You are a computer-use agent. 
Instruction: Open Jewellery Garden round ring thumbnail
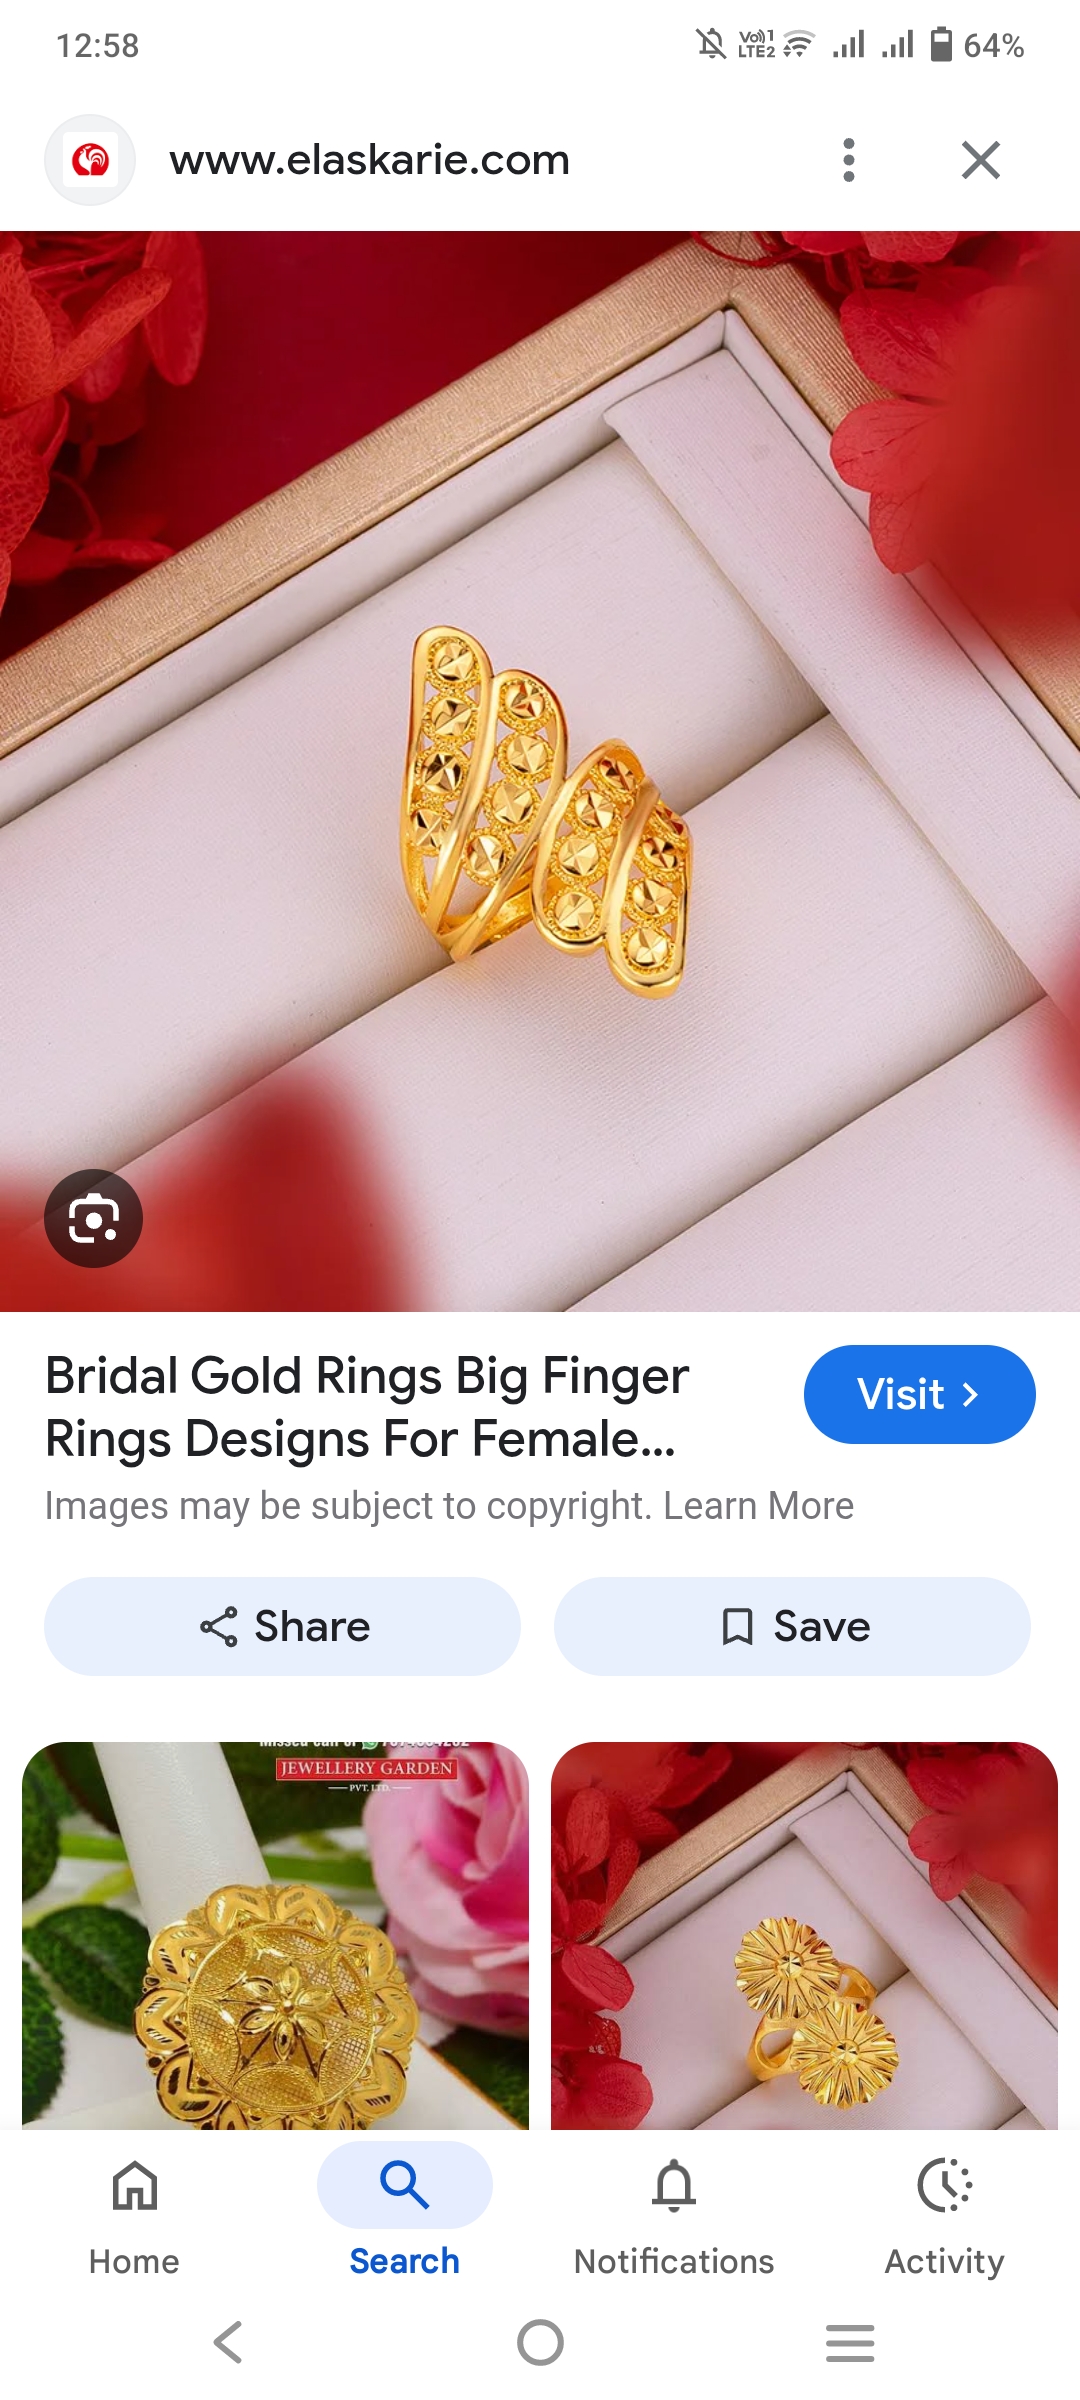coord(275,1935)
